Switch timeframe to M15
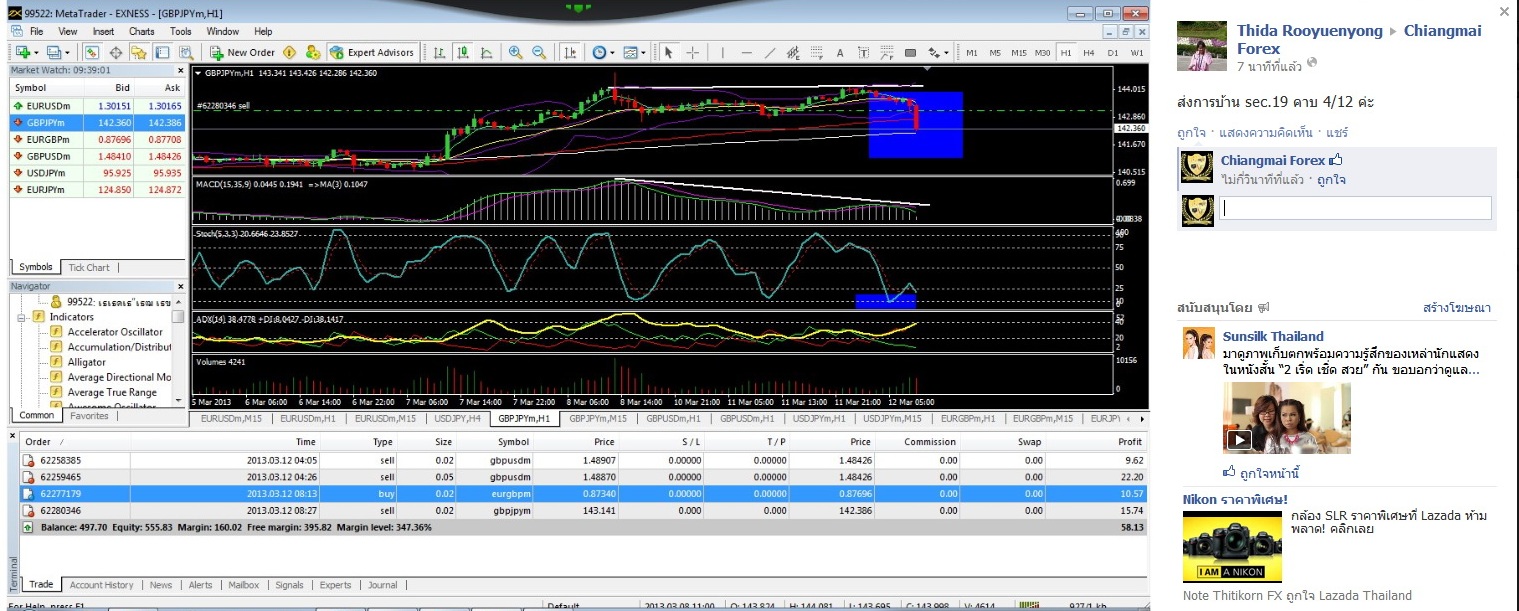 click(x=1018, y=52)
